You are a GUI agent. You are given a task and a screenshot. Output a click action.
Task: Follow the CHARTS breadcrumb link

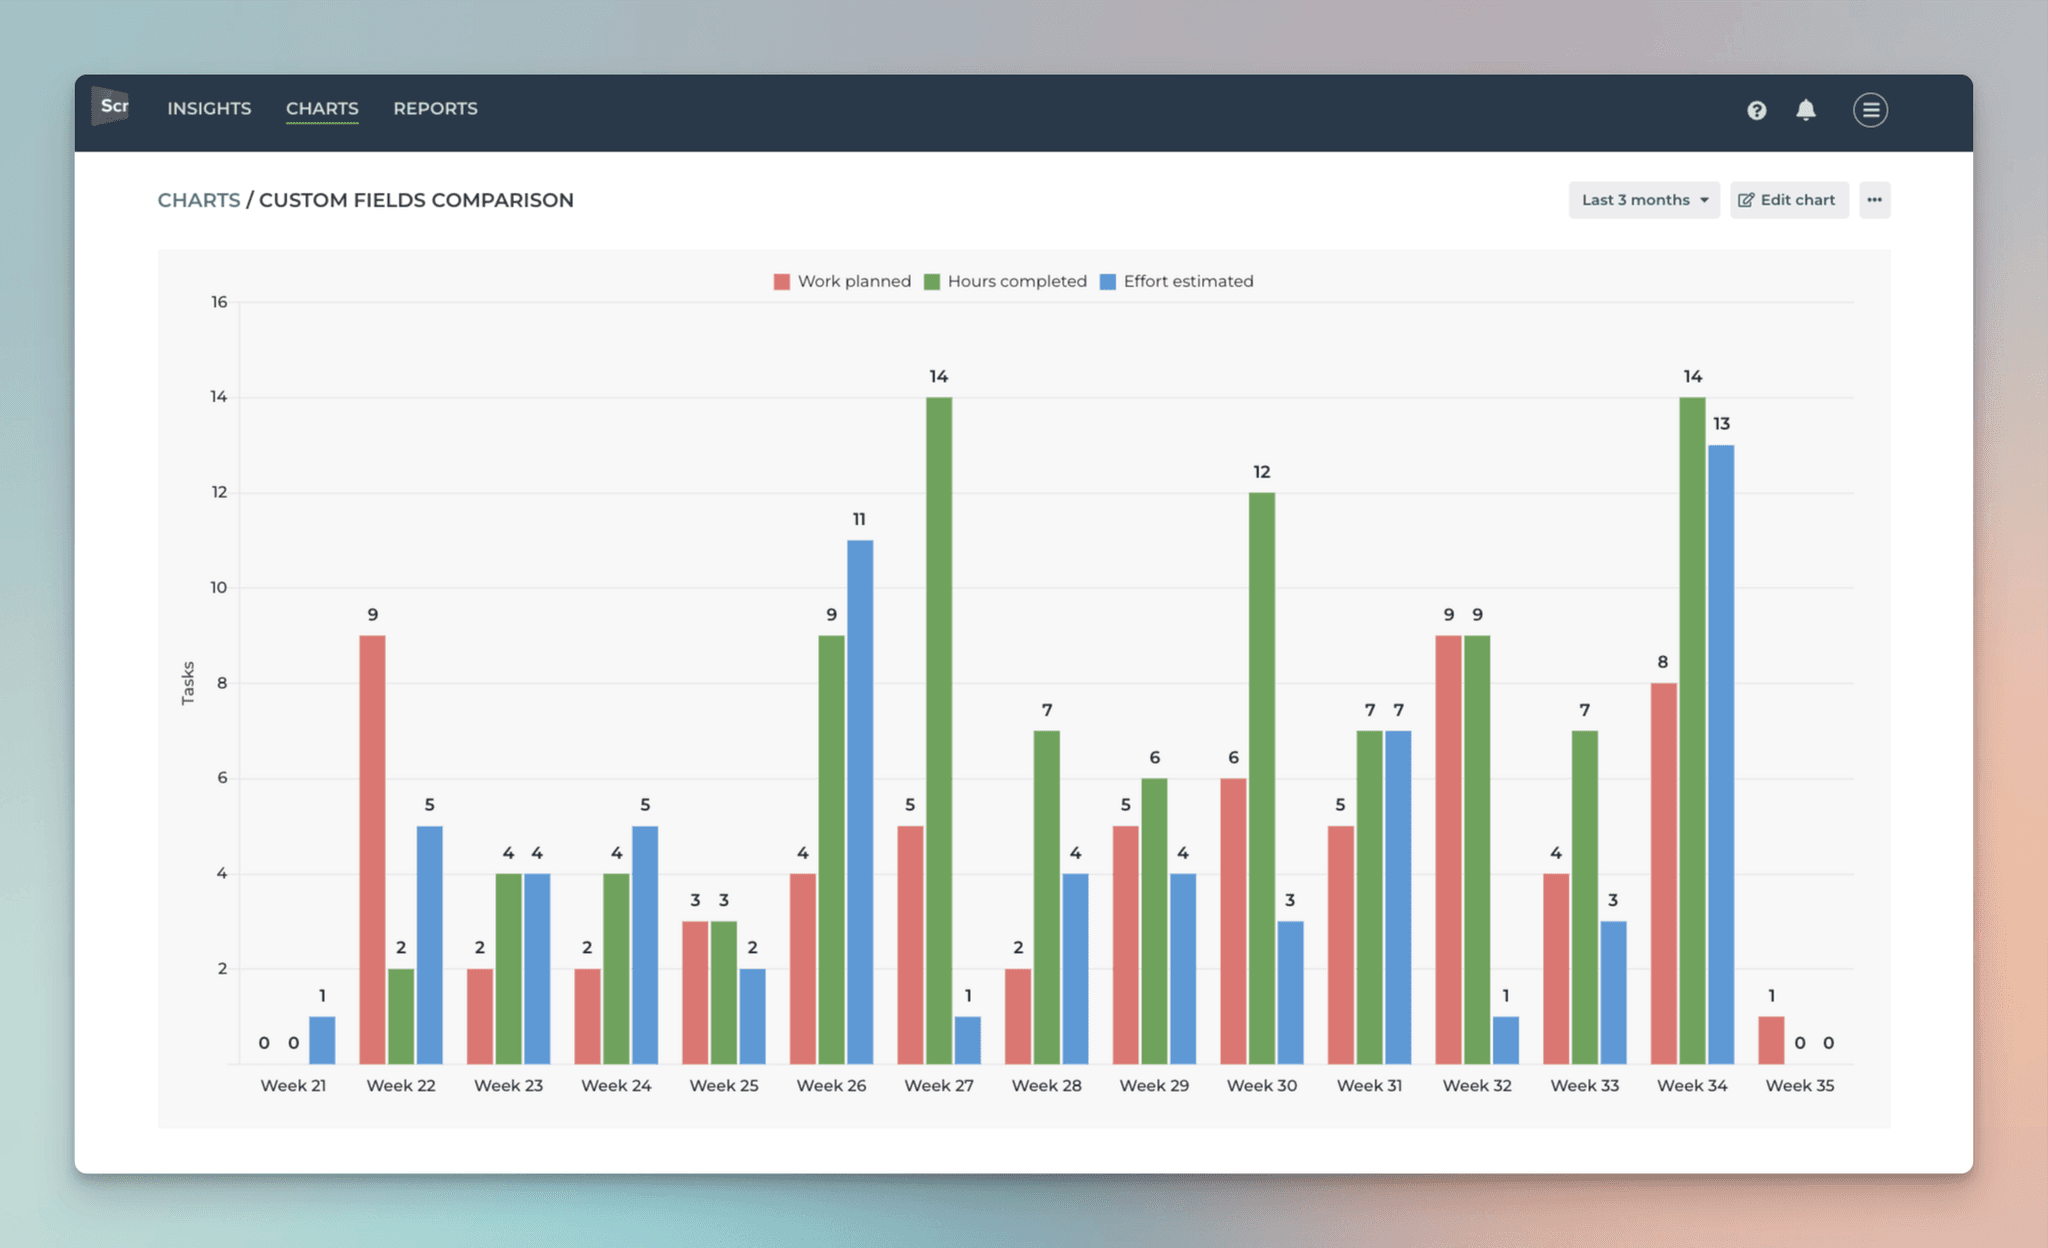[198, 200]
